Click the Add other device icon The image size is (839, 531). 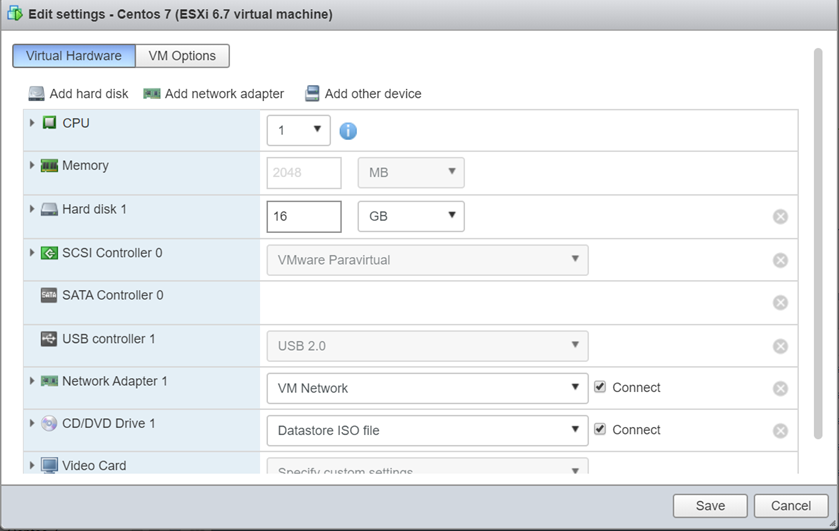312,94
